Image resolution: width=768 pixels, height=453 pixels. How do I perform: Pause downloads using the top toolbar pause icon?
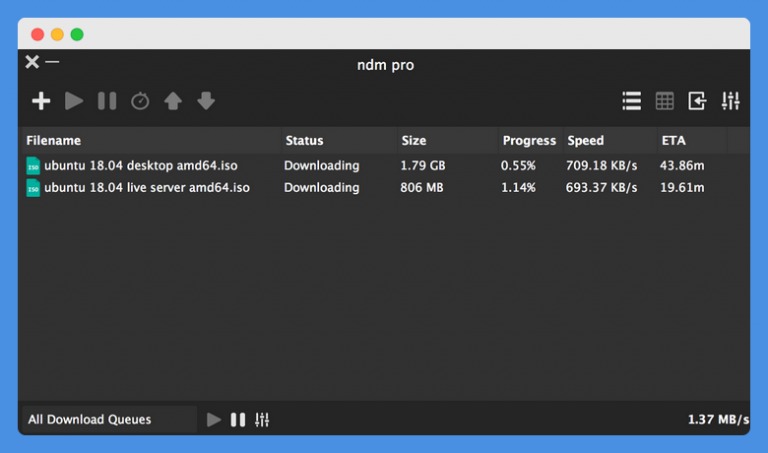[x=107, y=101]
